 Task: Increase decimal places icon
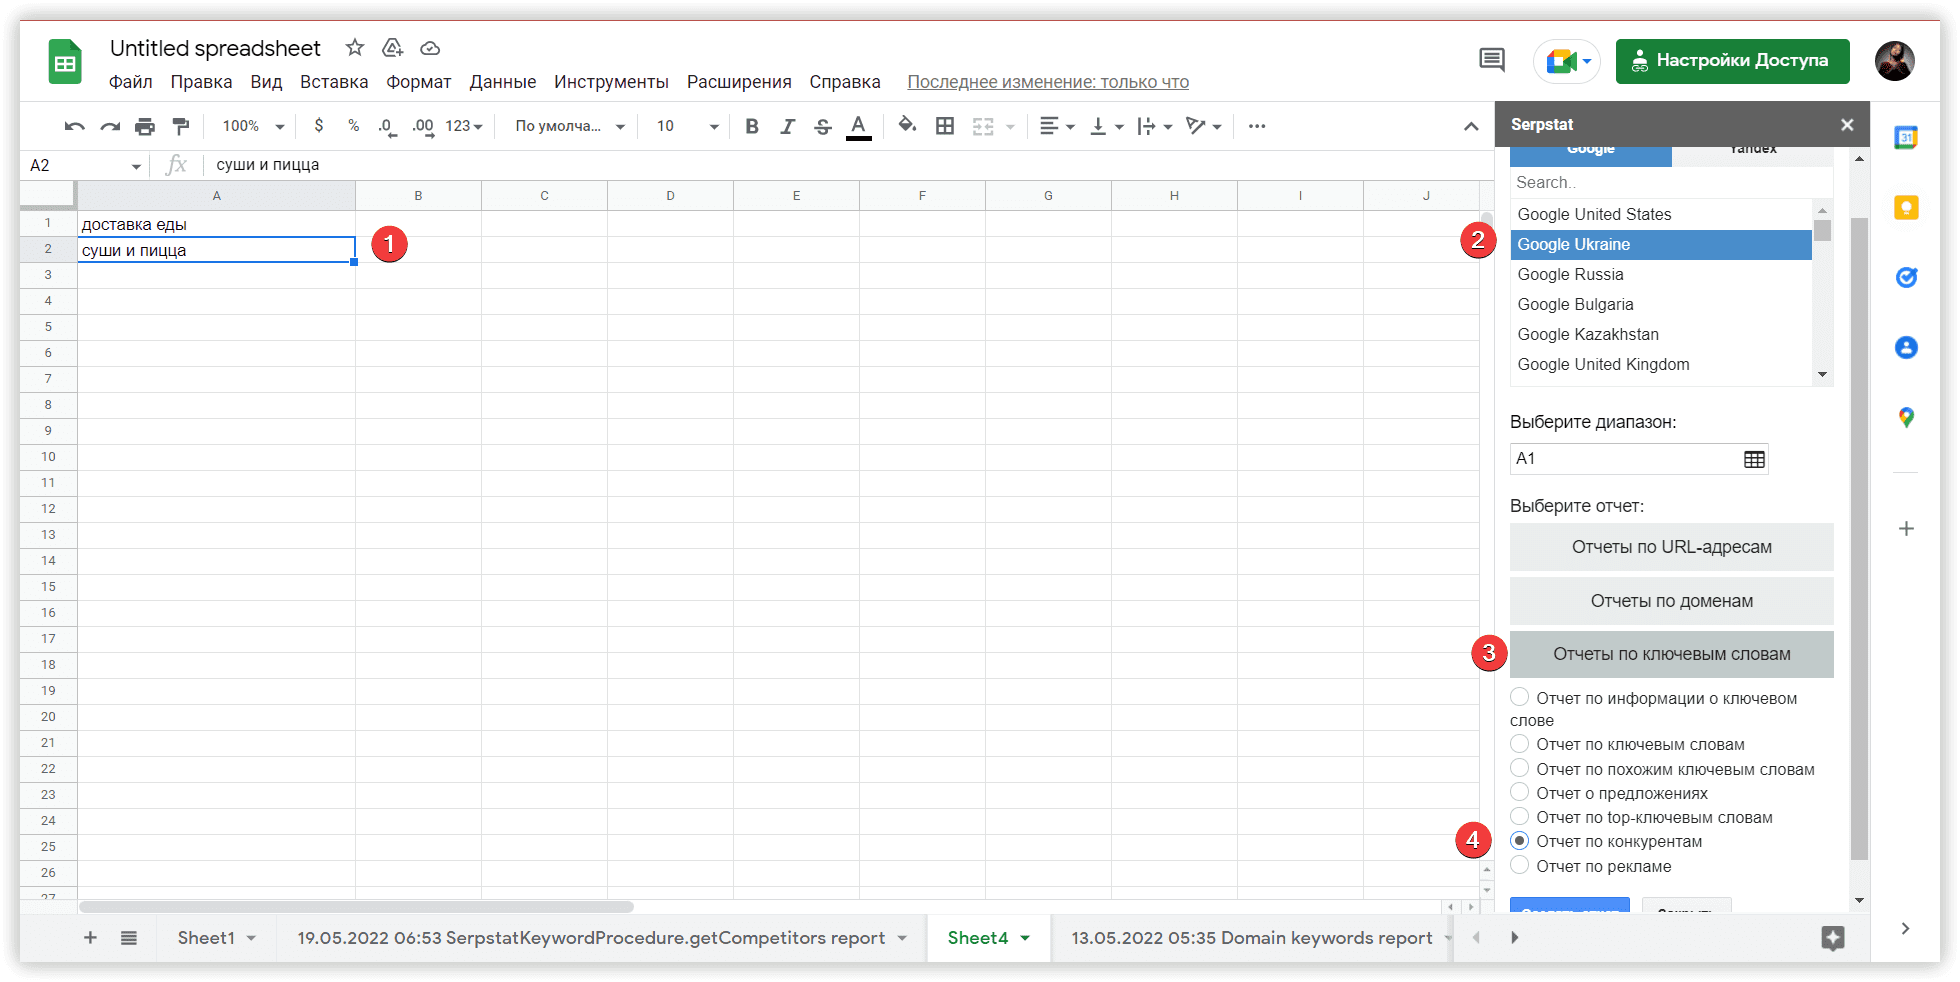423,127
